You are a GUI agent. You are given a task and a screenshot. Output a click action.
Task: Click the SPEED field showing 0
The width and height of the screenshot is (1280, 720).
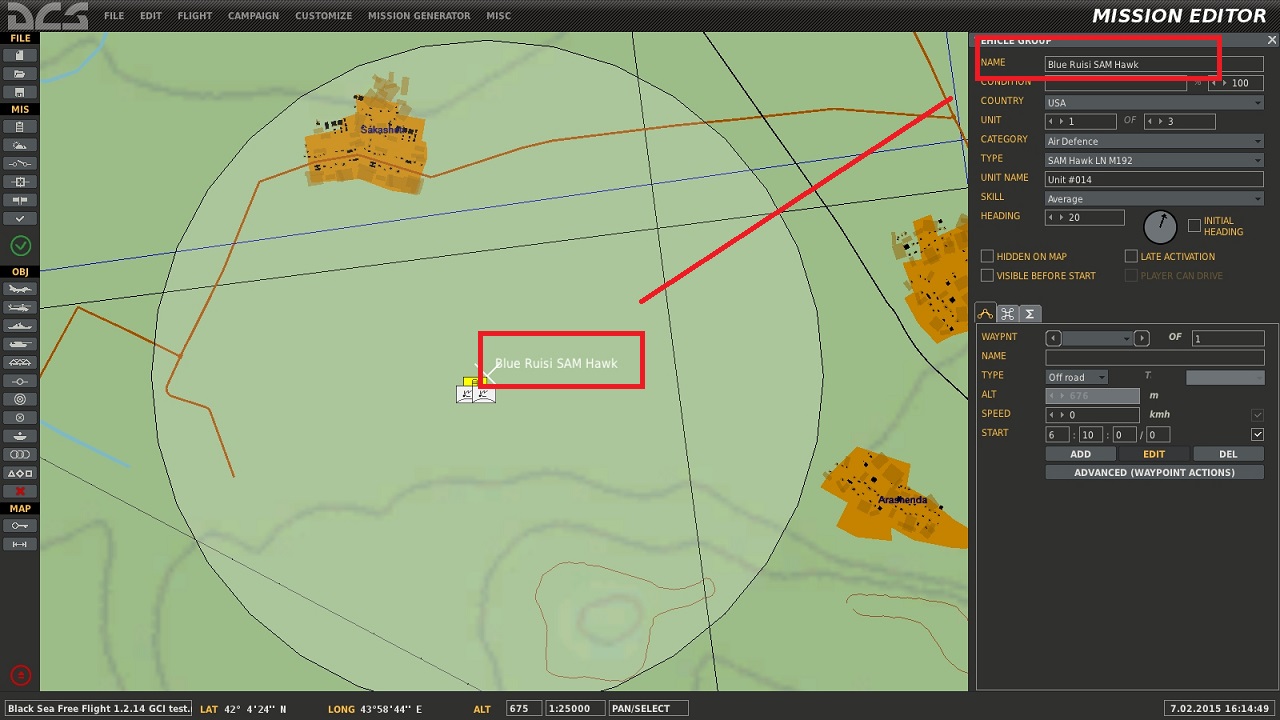(x=1092, y=415)
